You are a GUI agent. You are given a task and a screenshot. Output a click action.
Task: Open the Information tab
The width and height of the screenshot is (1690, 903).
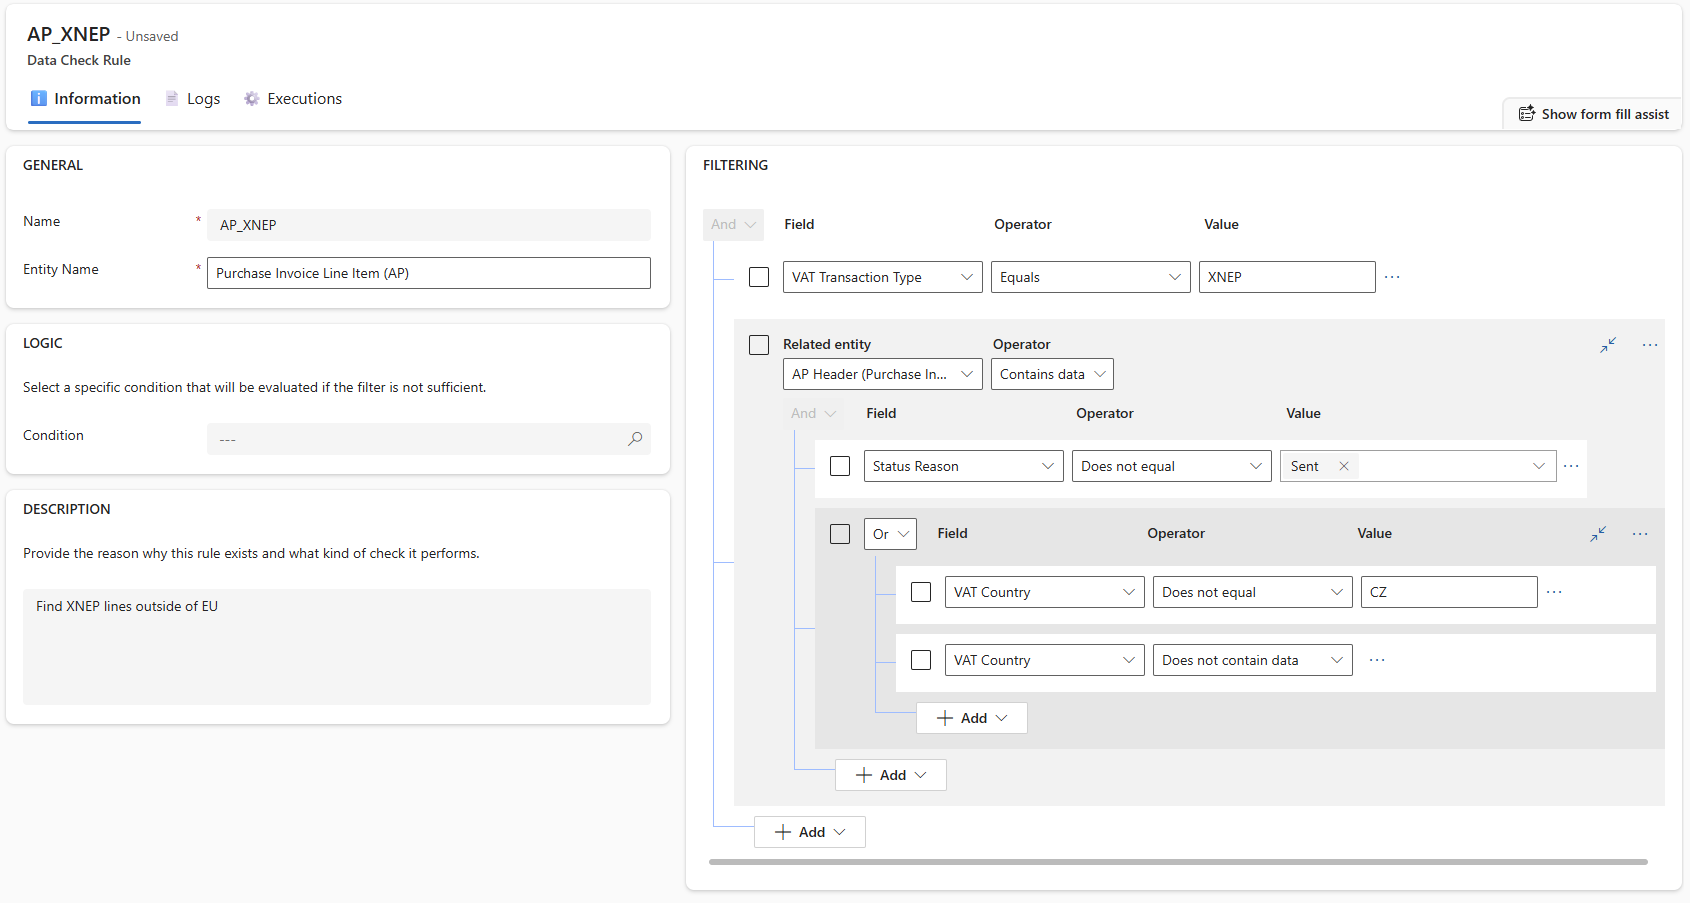pos(85,99)
